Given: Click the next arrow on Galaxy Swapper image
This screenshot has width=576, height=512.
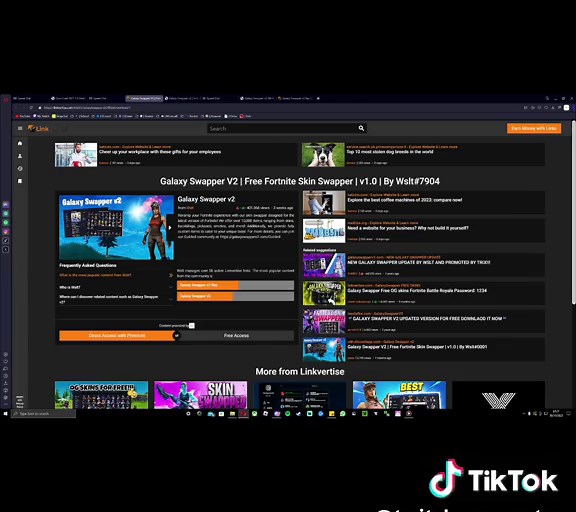Looking at the screenshot, I should [170, 228].
